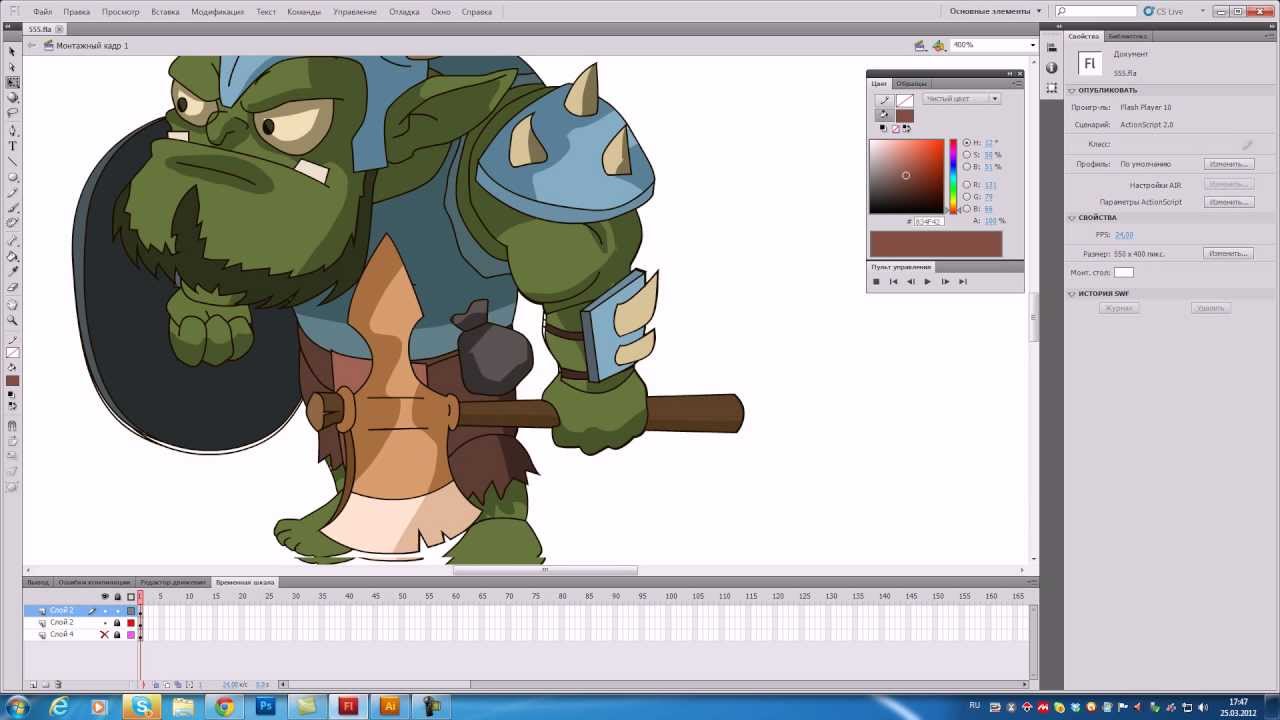Click the toolbar stroke color swatch

click(12, 353)
